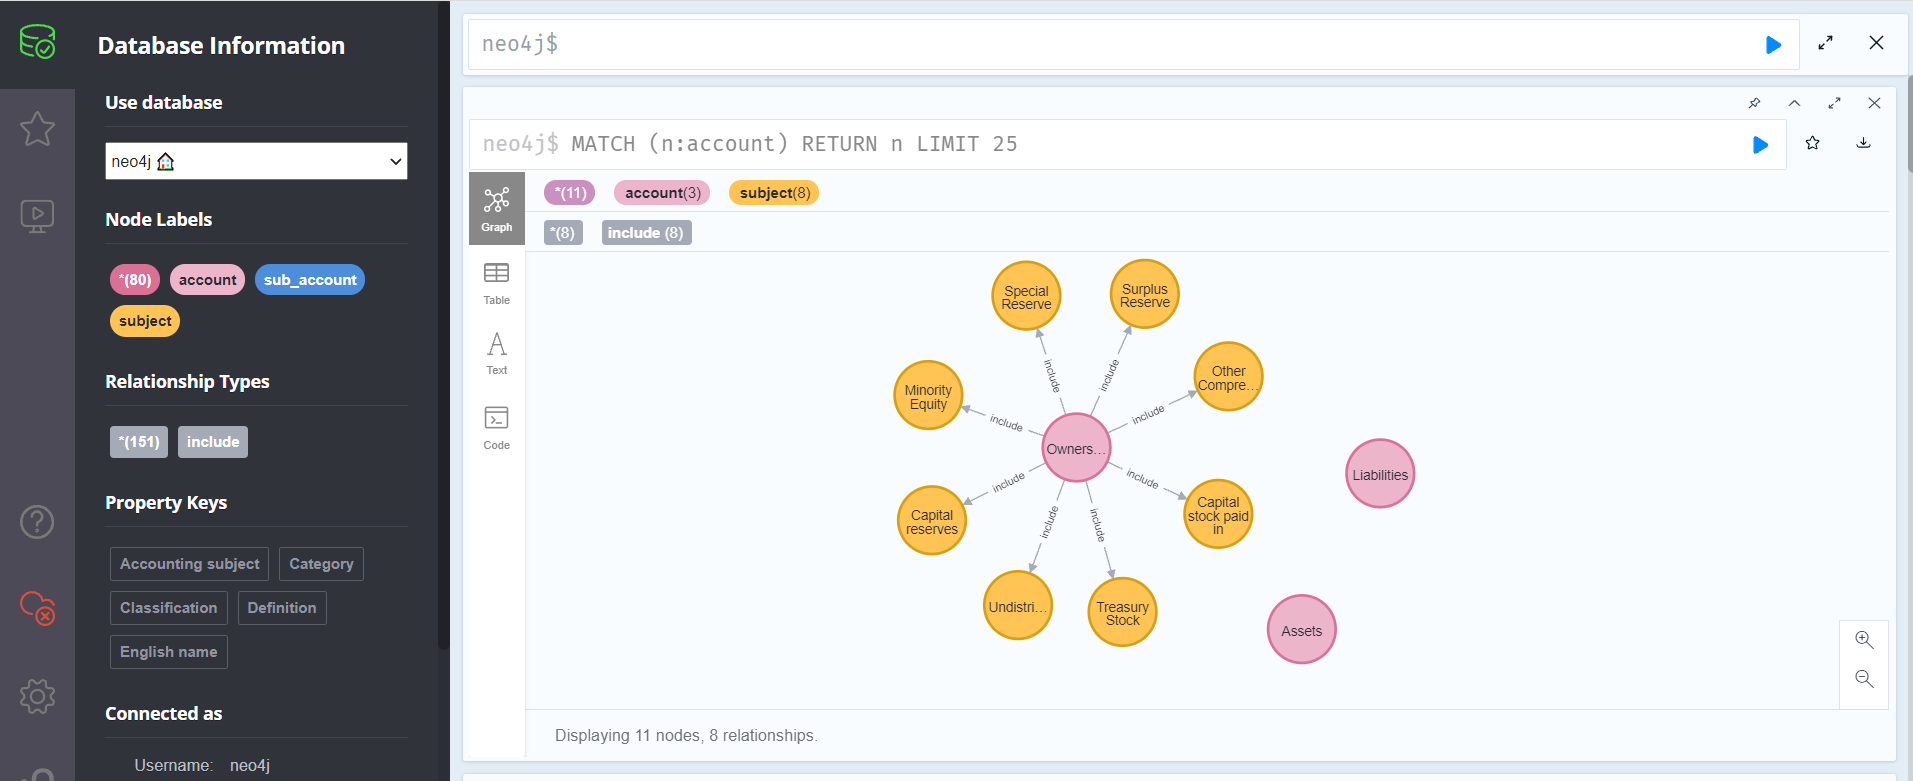The image size is (1913, 781).
Task: Select the Category property key
Action: tap(321, 564)
